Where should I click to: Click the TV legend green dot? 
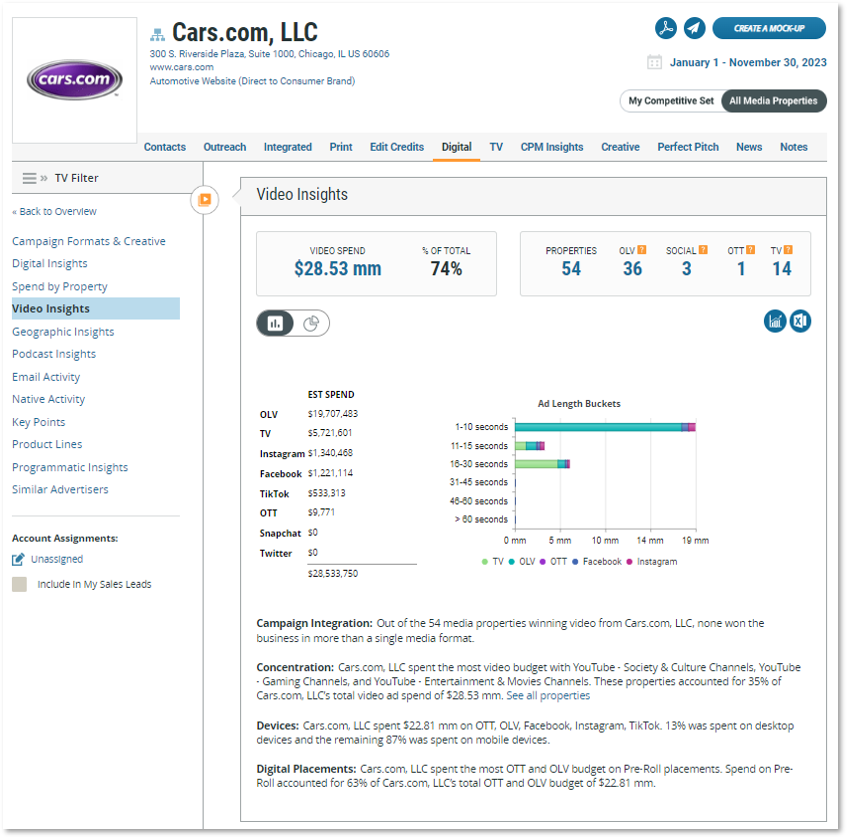485,562
